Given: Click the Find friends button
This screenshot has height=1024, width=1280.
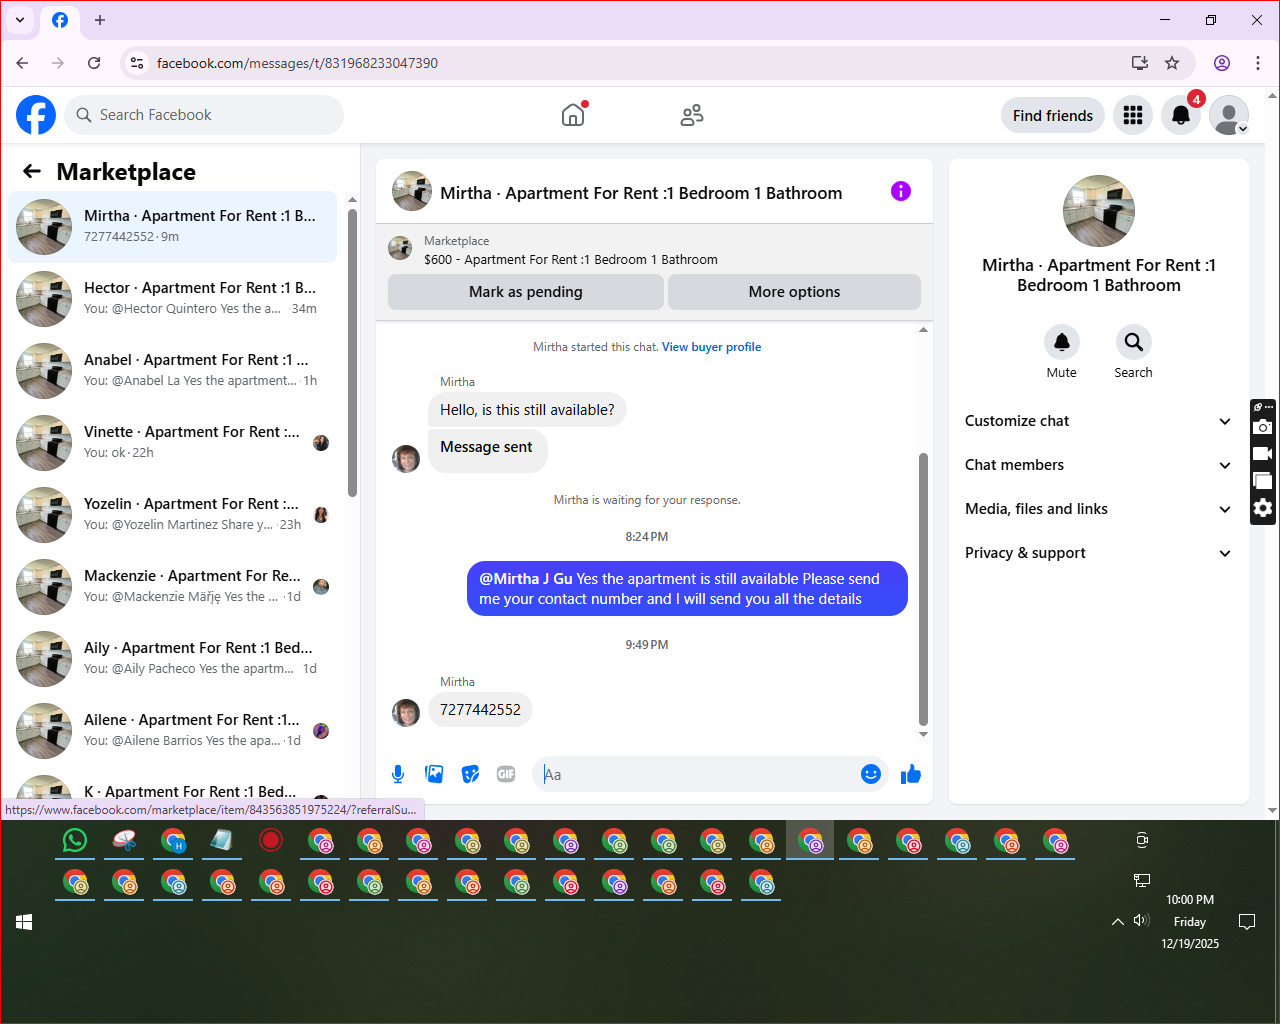Looking at the screenshot, I should coord(1053,116).
